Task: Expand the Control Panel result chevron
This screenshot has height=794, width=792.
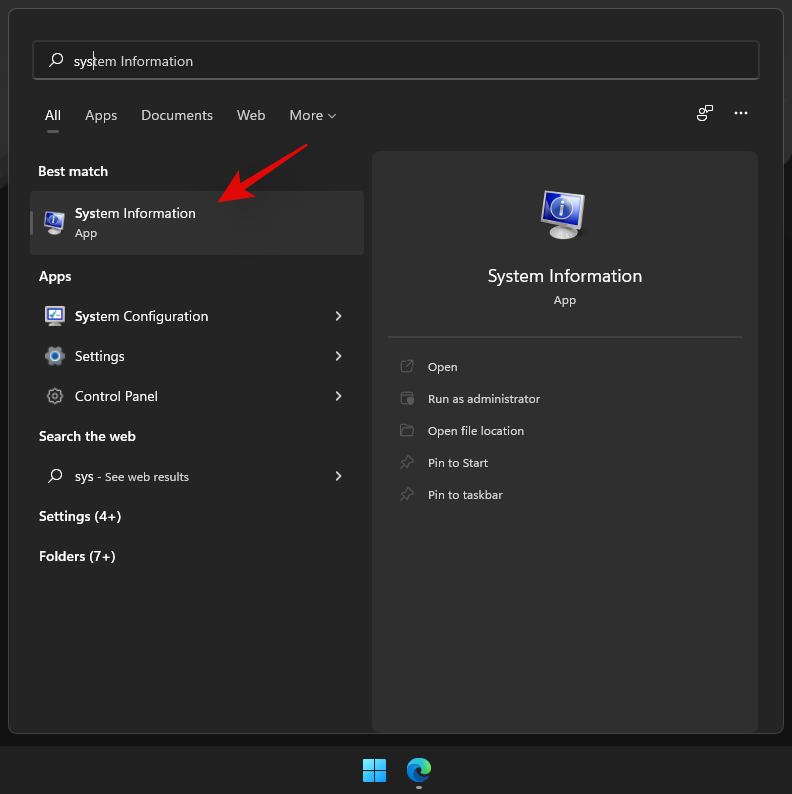Action: [x=338, y=396]
